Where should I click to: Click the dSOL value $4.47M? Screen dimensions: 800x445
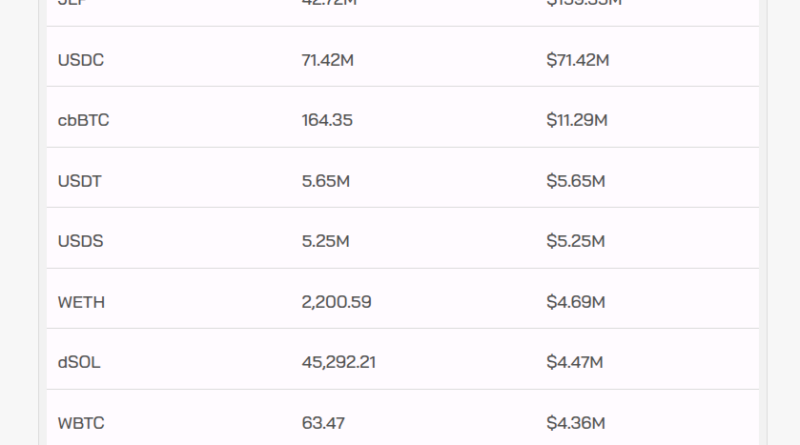pyautogui.click(x=574, y=362)
